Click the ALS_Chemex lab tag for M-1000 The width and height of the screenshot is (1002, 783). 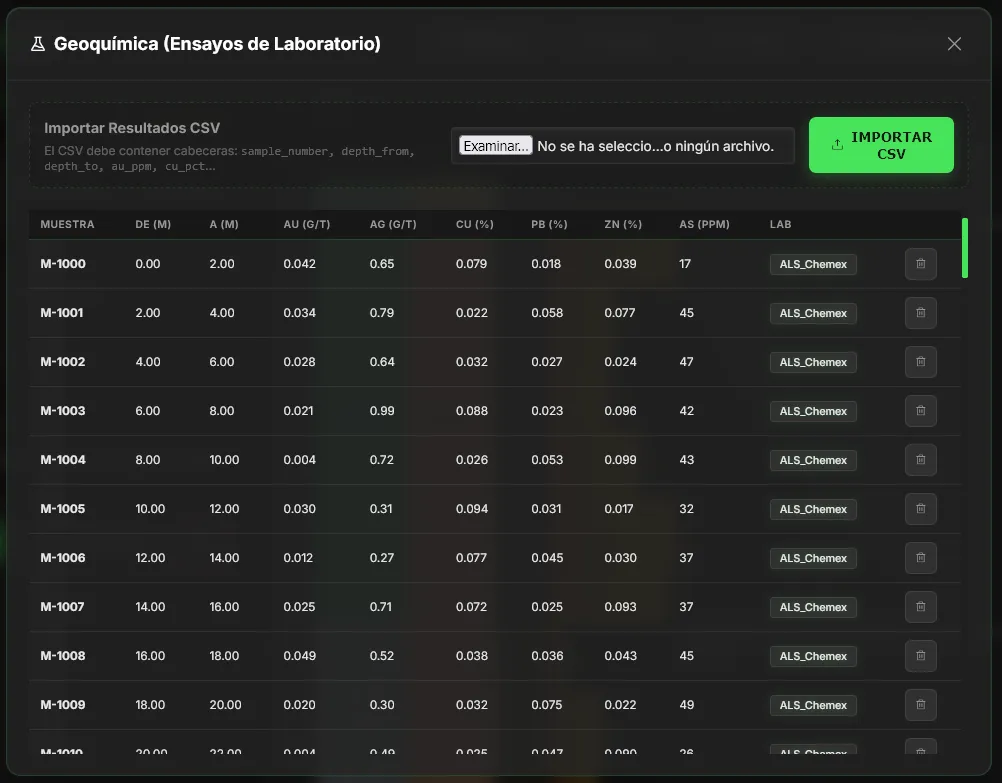click(813, 264)
